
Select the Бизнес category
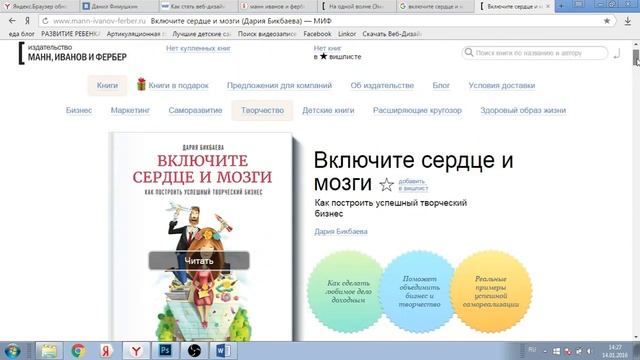coord(79,110)
